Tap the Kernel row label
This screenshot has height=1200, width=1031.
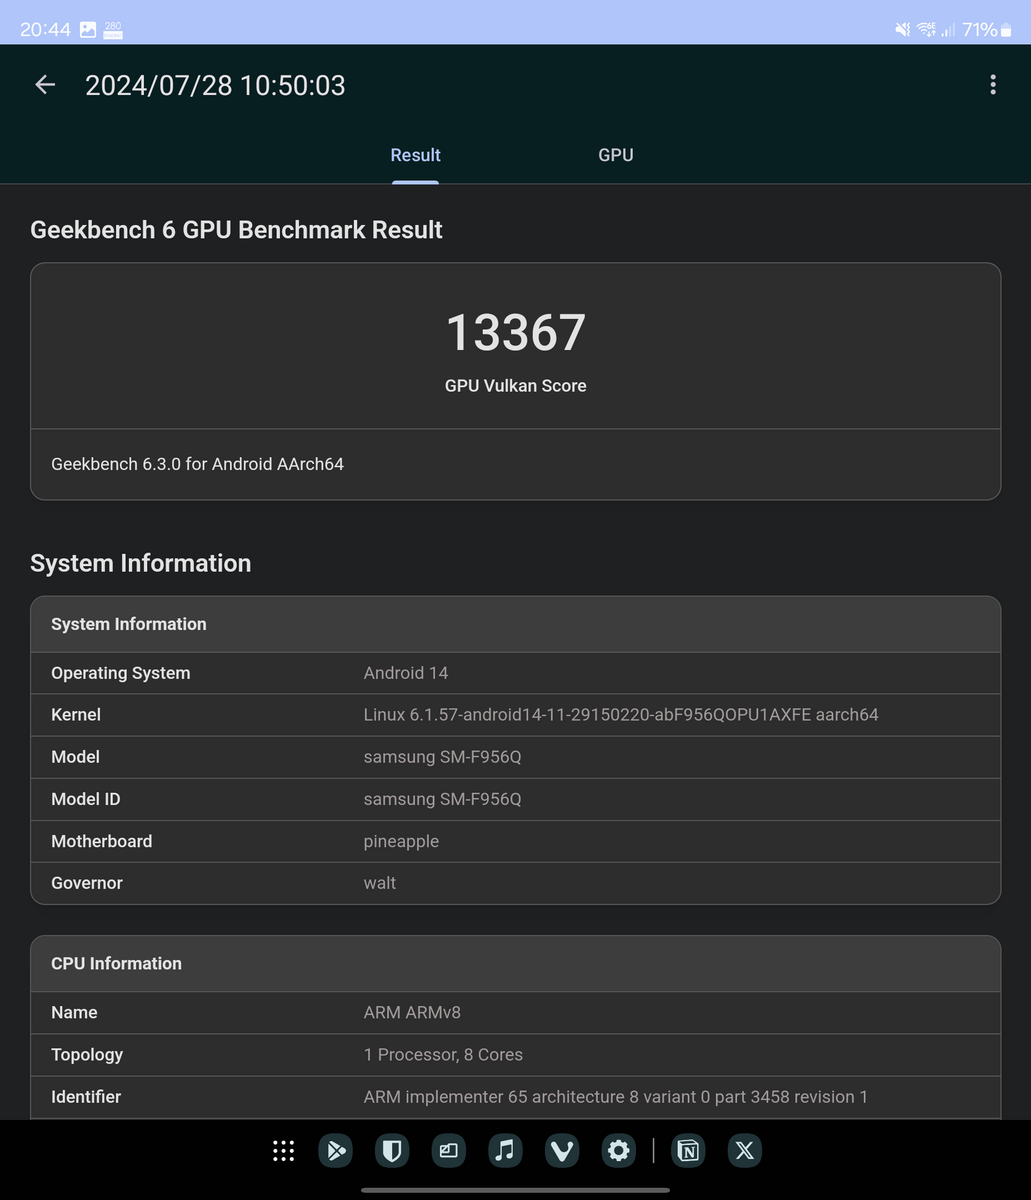click(x=76, y=715)
